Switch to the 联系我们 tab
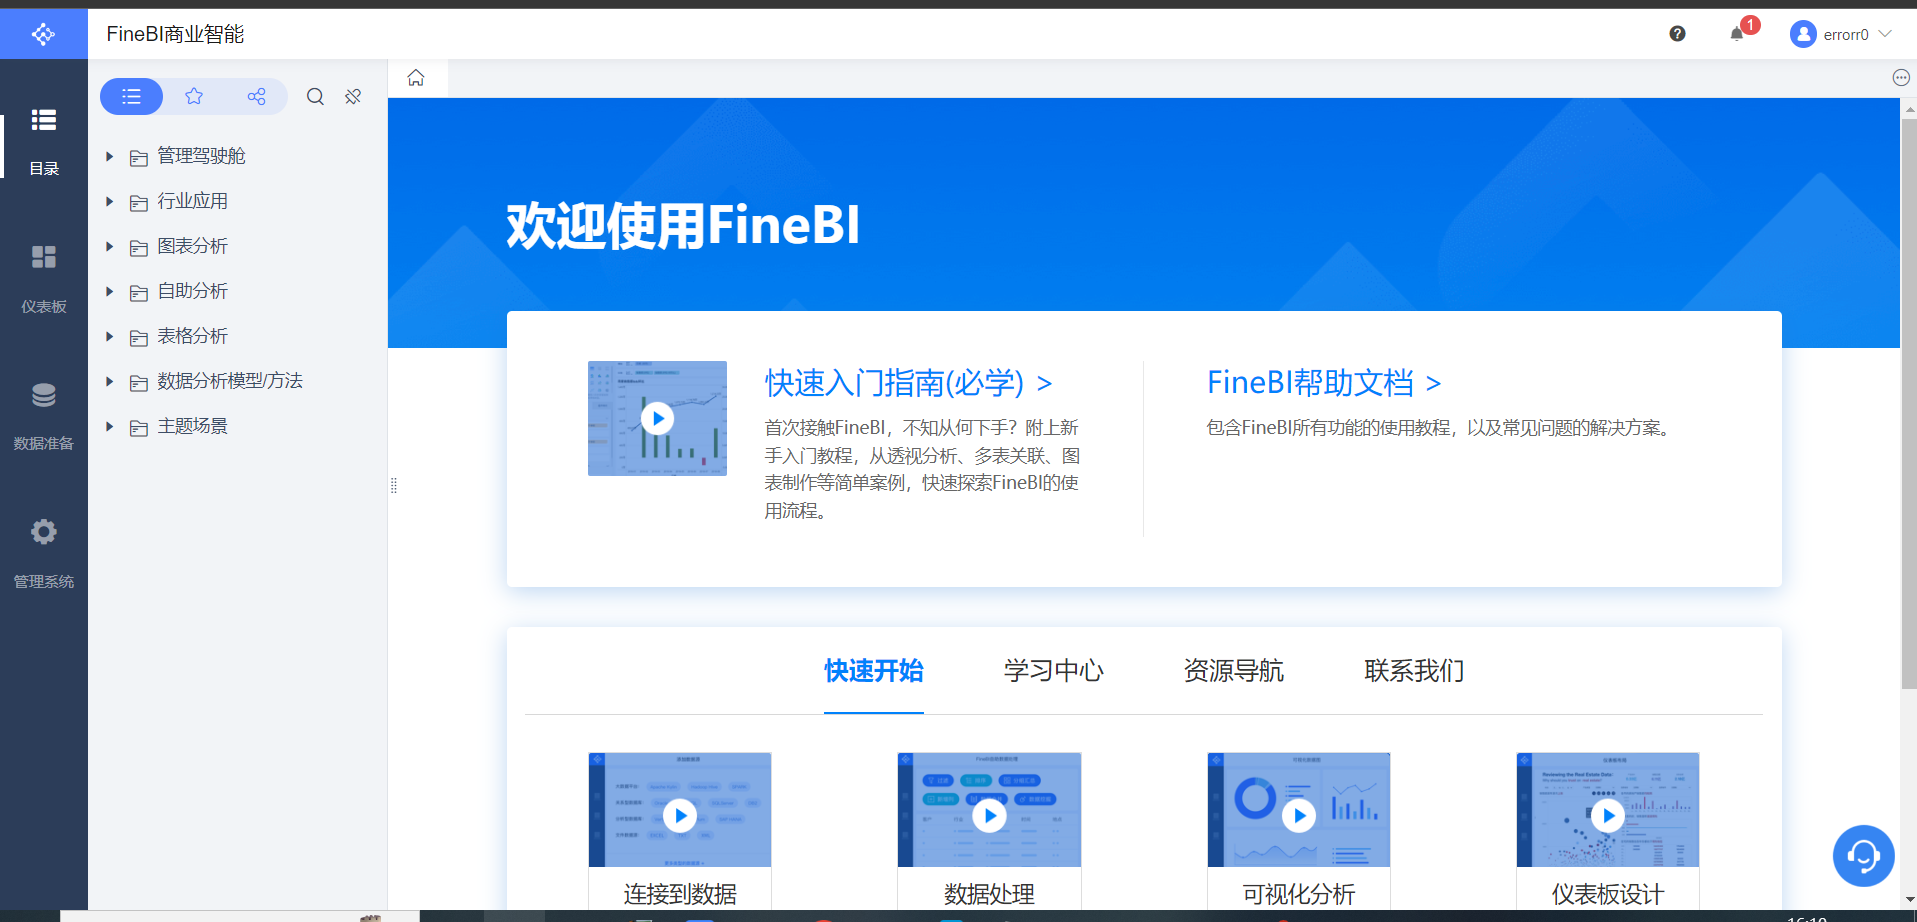 pyautogui.click(x=1414, y=671)
